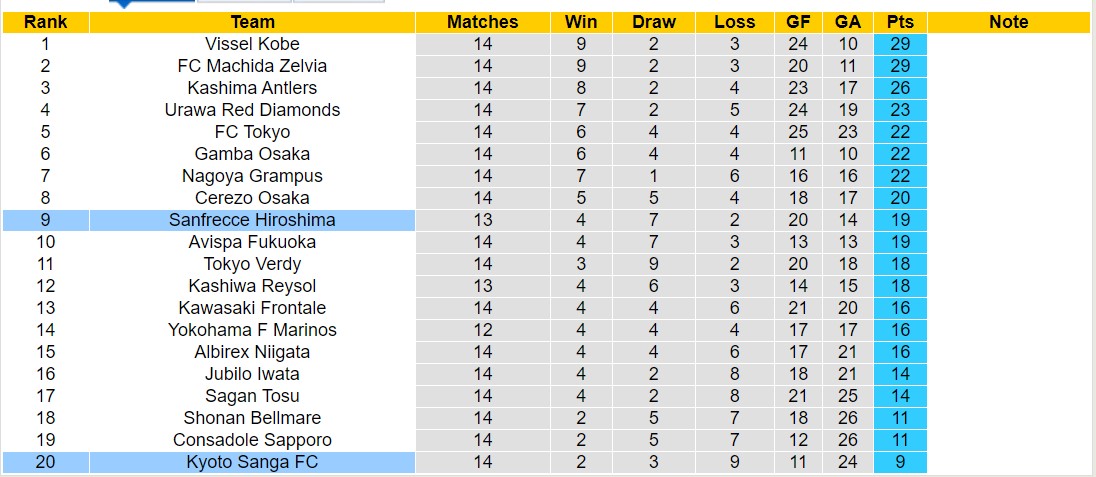Sort by the Pts column header
The width and height of the screenshot is (1096, 477).
pyautogui.click(x=900, y=22)
